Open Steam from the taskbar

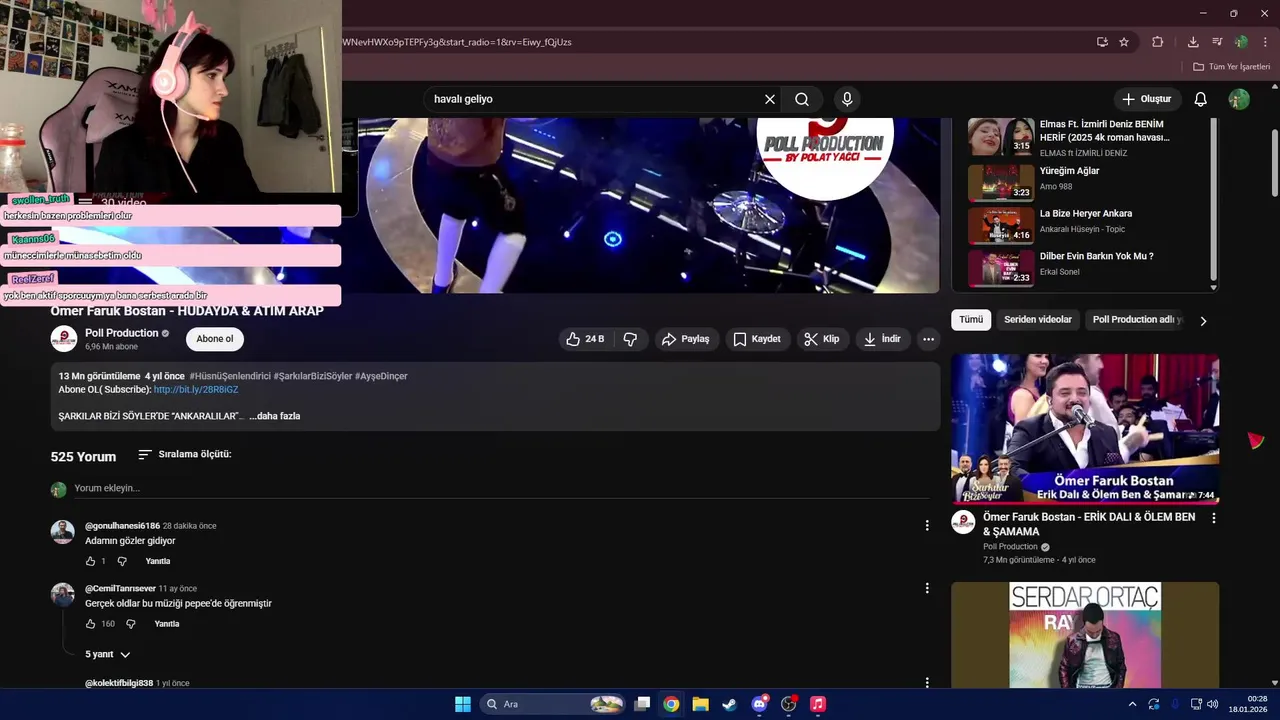[729, 704]
